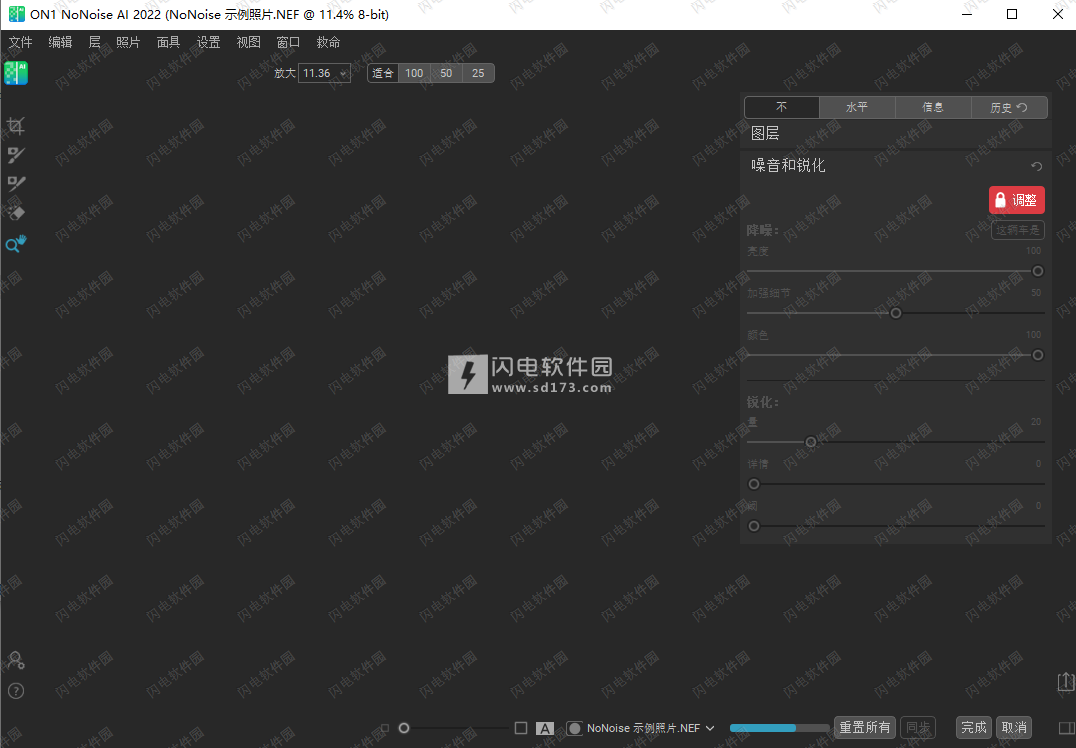
Task: Click the 完成 done button
Action: (973, 727)
